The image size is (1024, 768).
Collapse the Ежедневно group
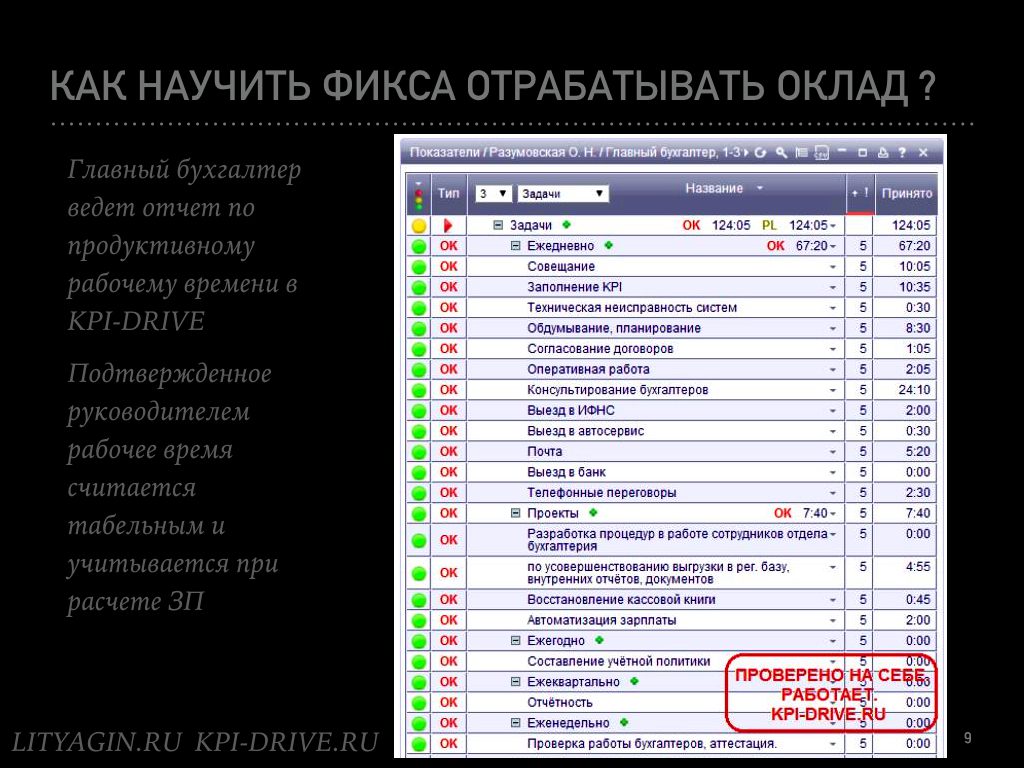[x=515, y=246]
